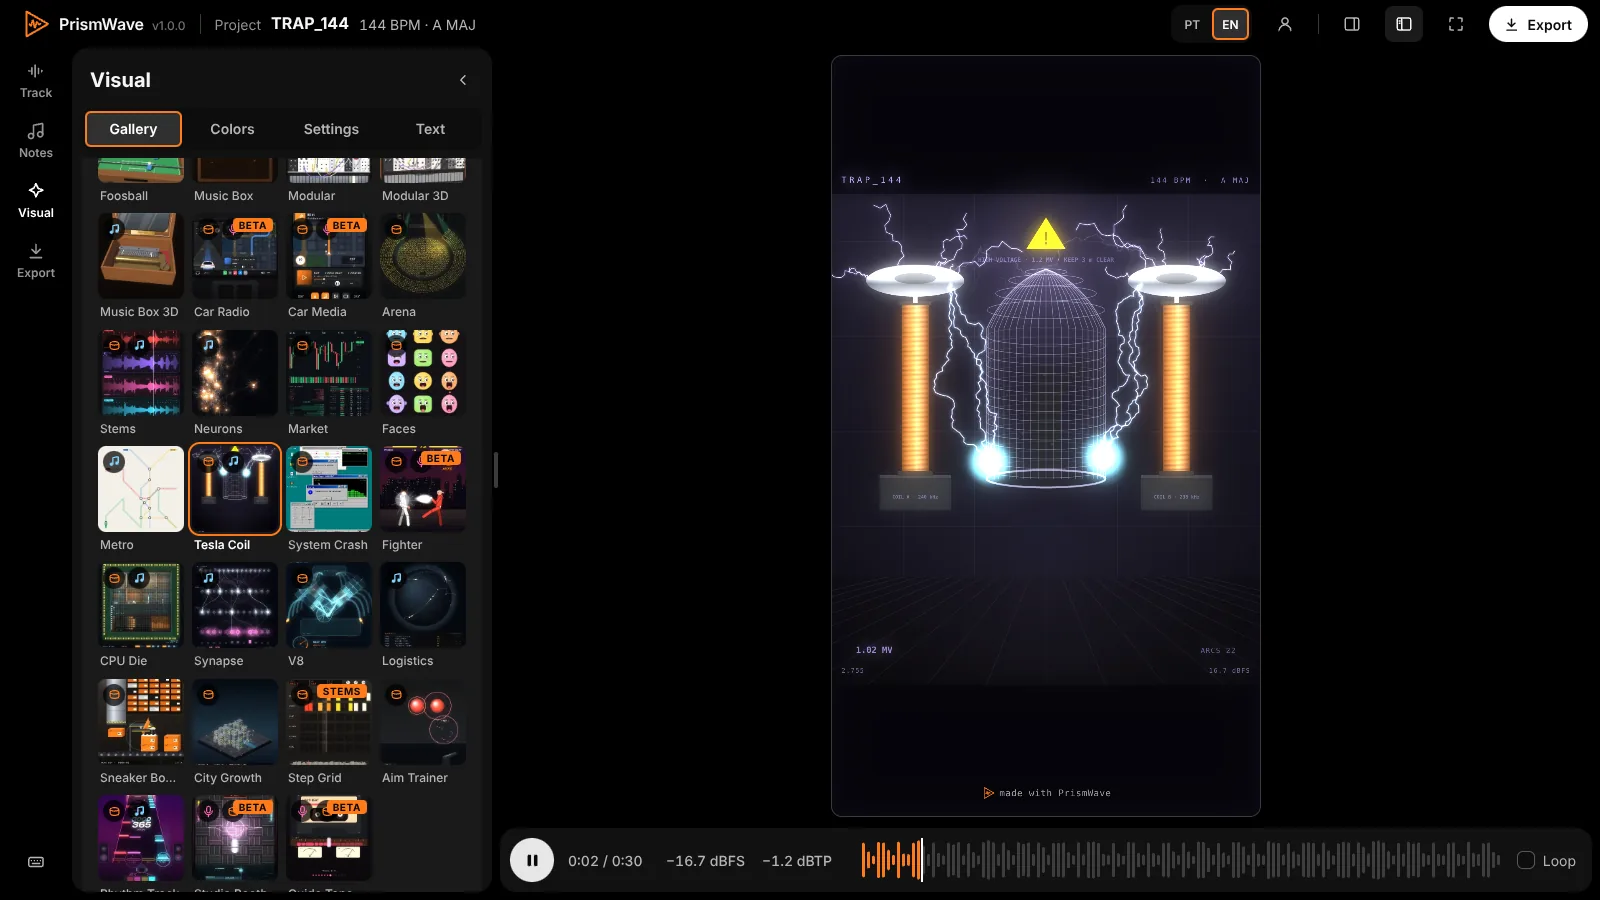The height and width of the screenshot is (900, 1600).
Task: Select the Synapse visual
Action: point(235,615)
